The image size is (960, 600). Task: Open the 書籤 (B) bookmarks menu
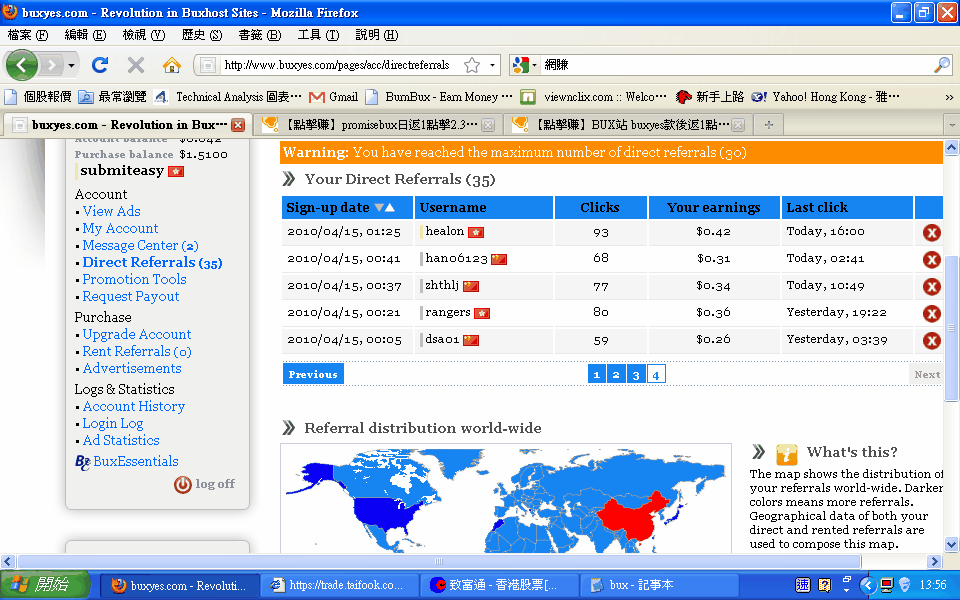click(260, 35)
